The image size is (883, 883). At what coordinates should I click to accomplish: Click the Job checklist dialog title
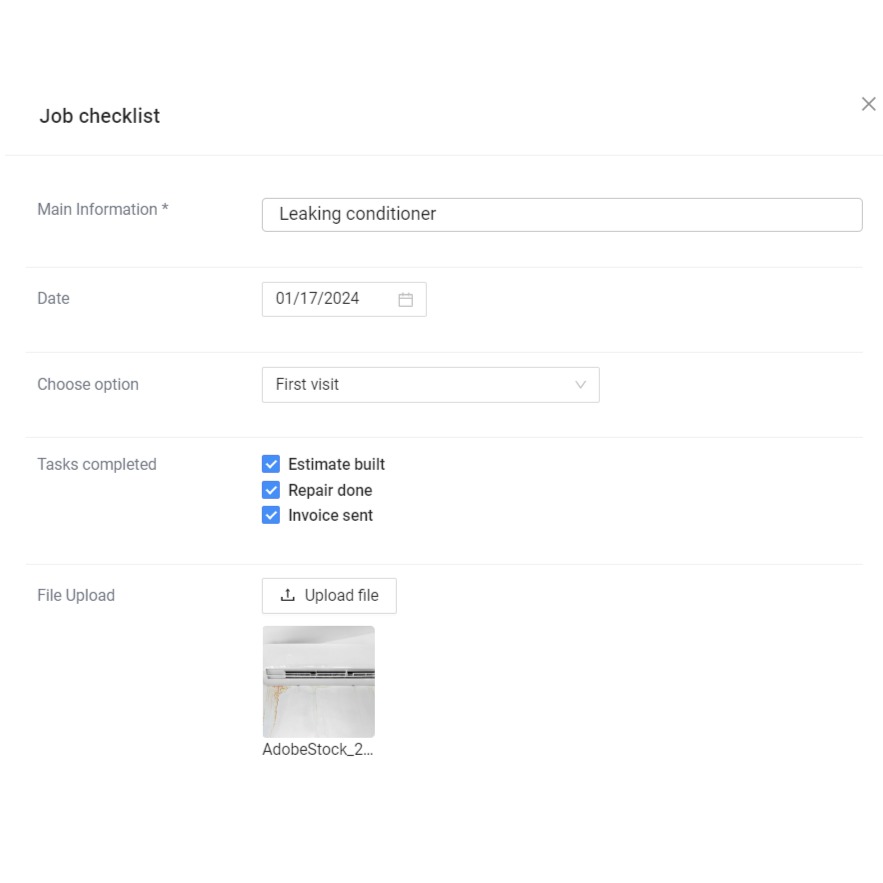tap(99, 116)
